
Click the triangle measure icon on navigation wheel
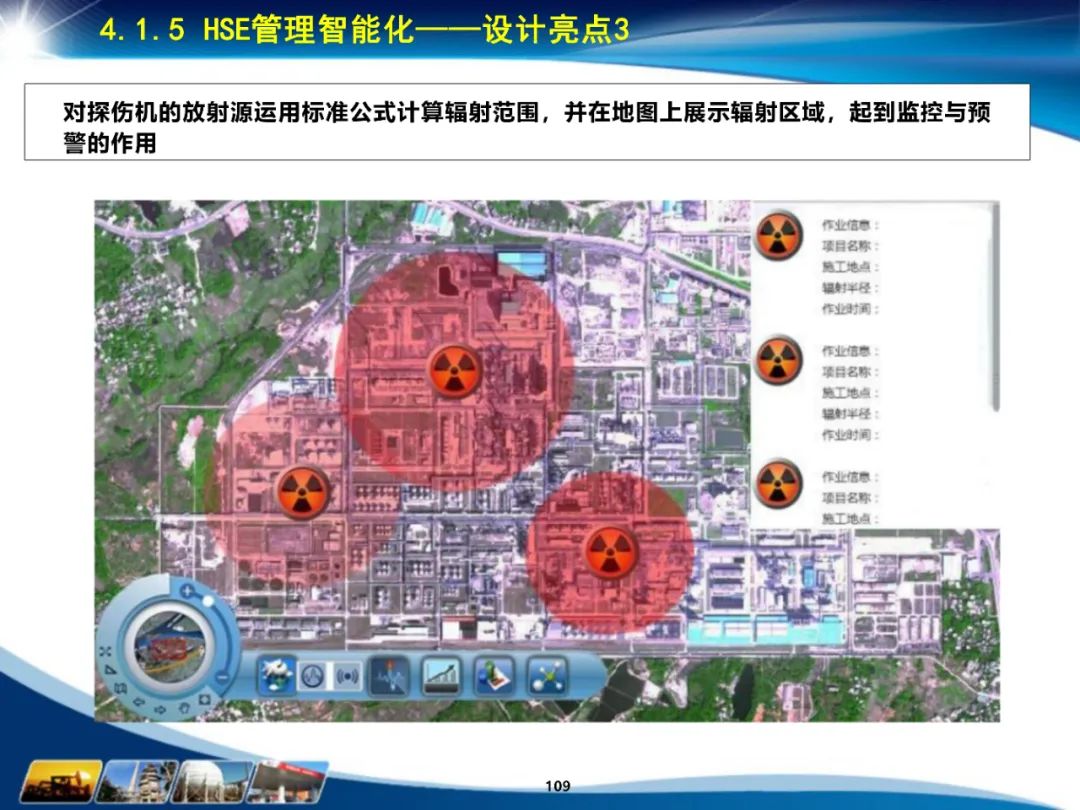tap(110, 670)
